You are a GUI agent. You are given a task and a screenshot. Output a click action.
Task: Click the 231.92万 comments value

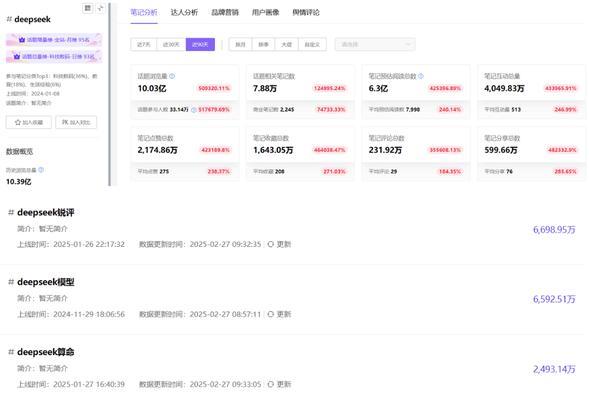click(385, 150)
